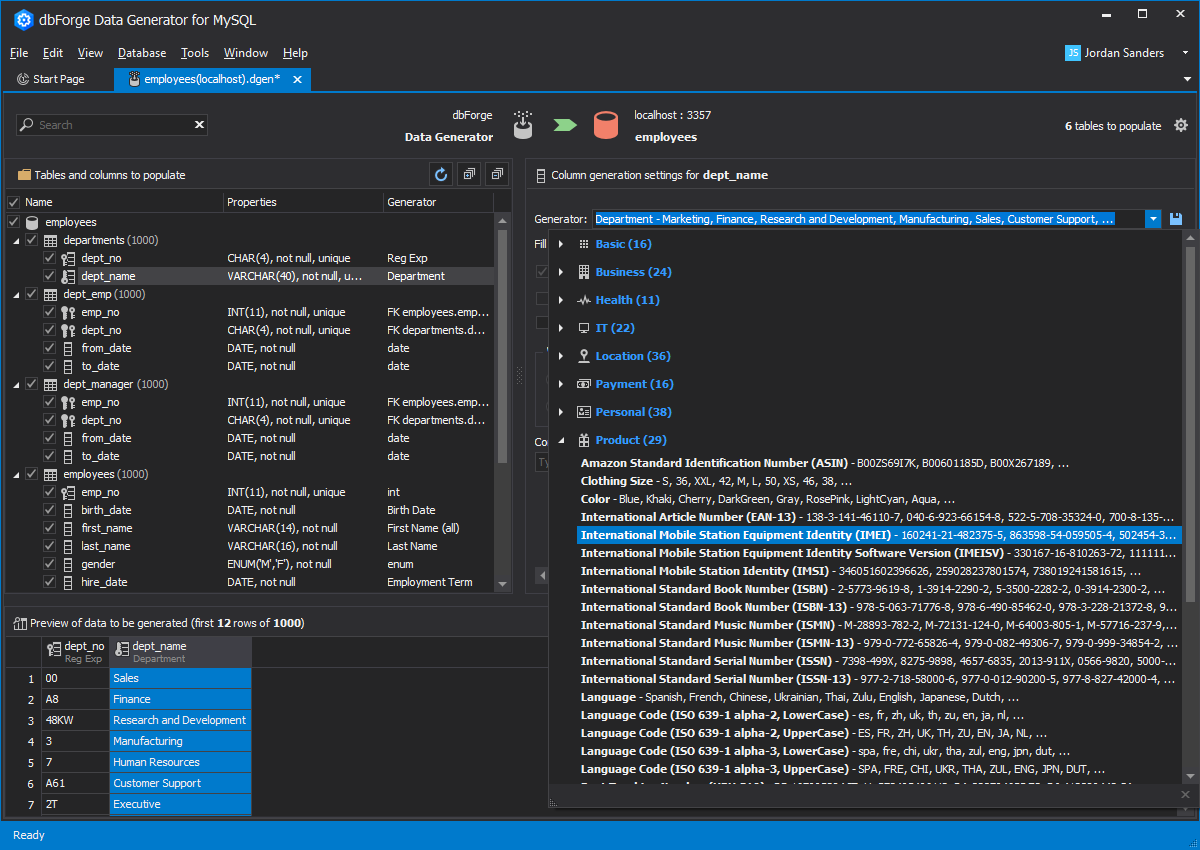Click the collapse all tables icon

click(x=497, y=174)
